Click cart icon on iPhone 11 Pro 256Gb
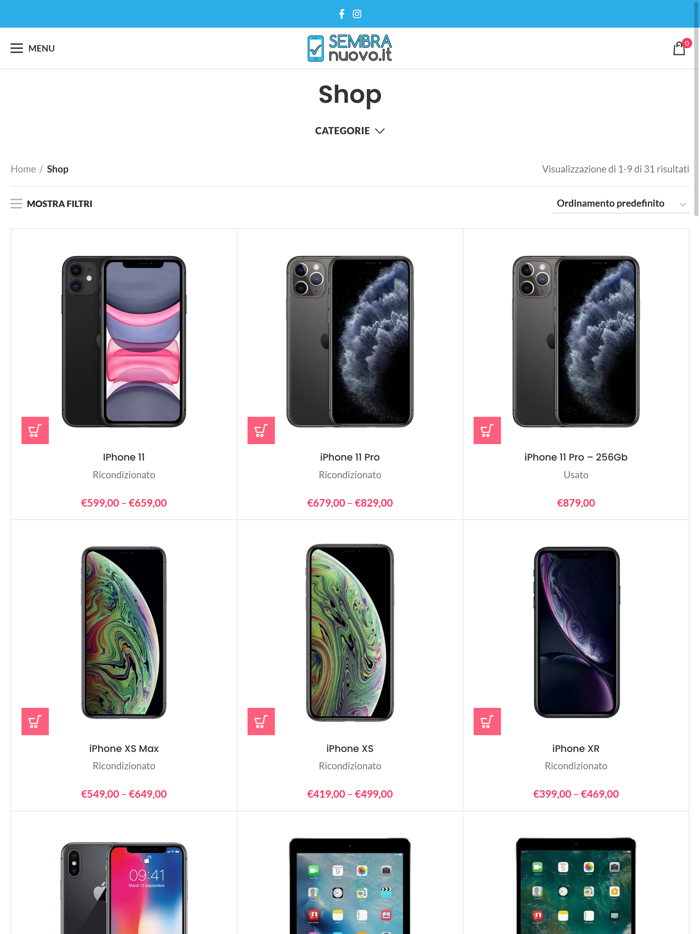 click(487, 430)
